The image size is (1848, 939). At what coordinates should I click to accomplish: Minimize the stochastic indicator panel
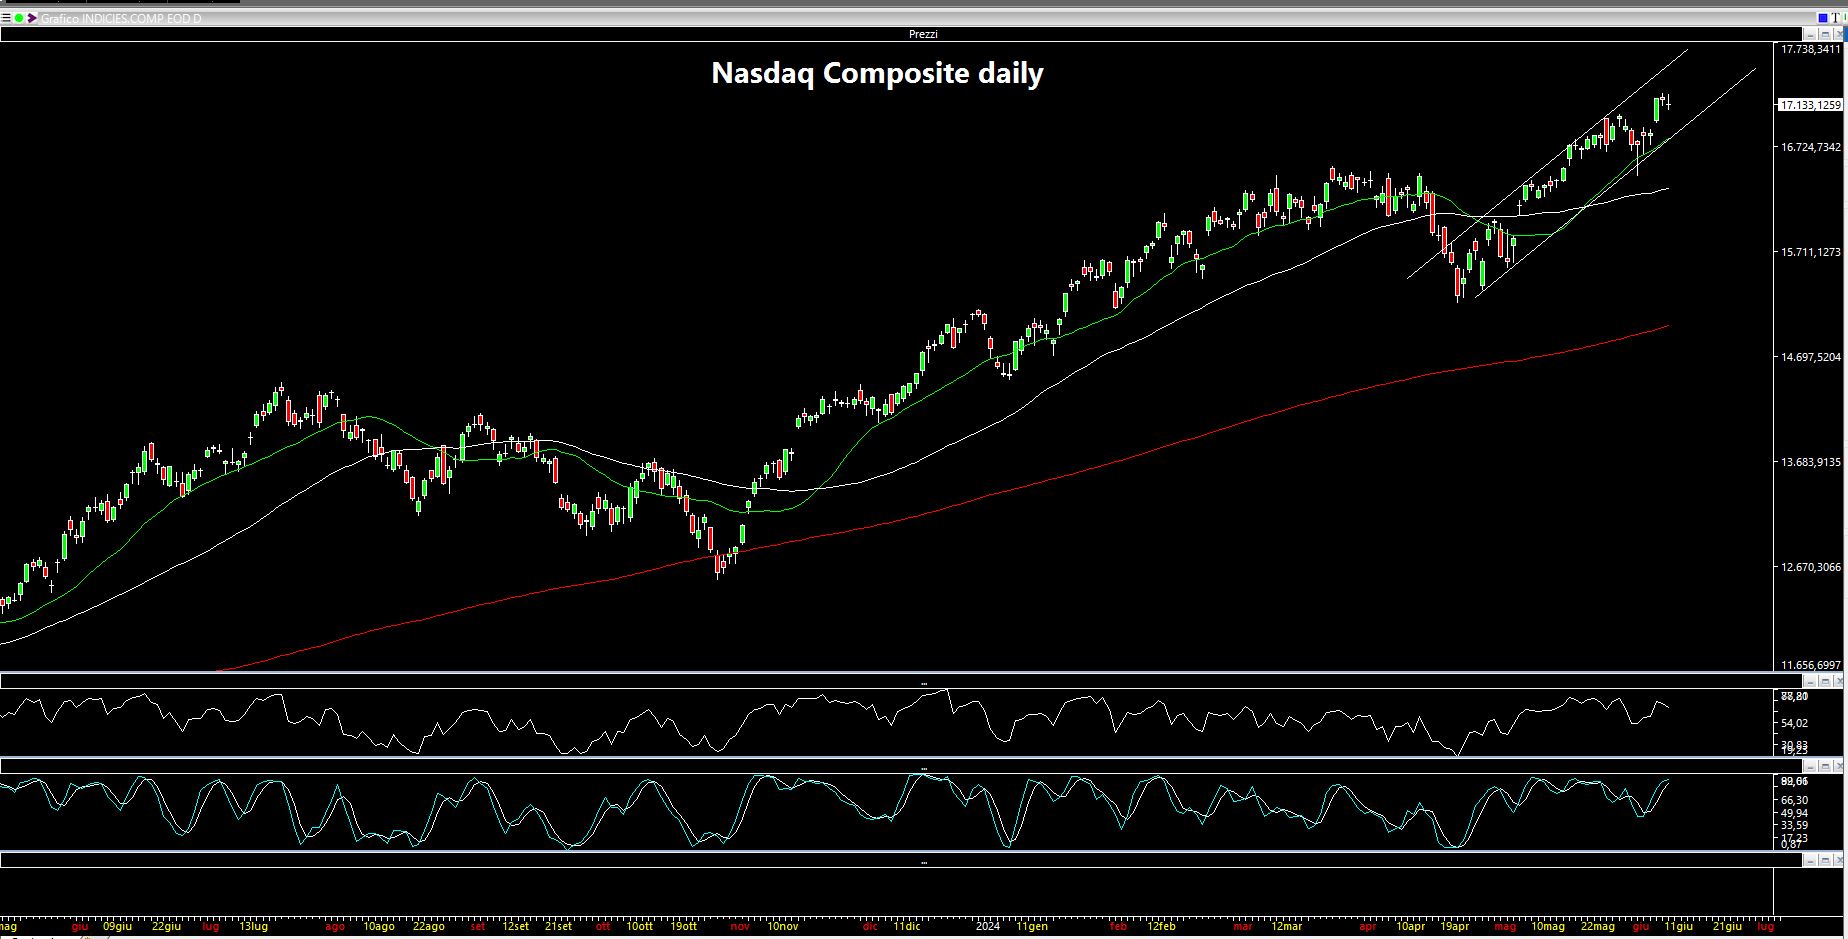click(x=1810, y=766)
